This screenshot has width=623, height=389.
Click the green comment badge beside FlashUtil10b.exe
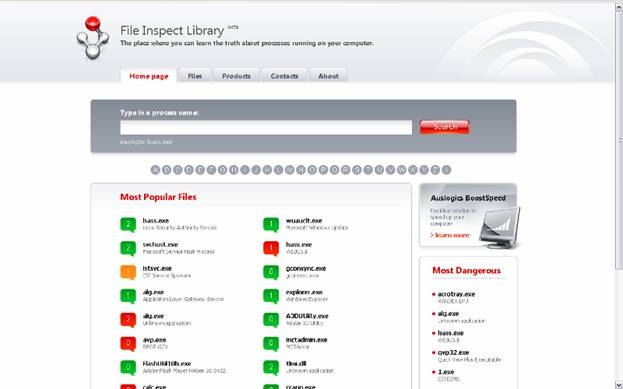pos(128,368)
